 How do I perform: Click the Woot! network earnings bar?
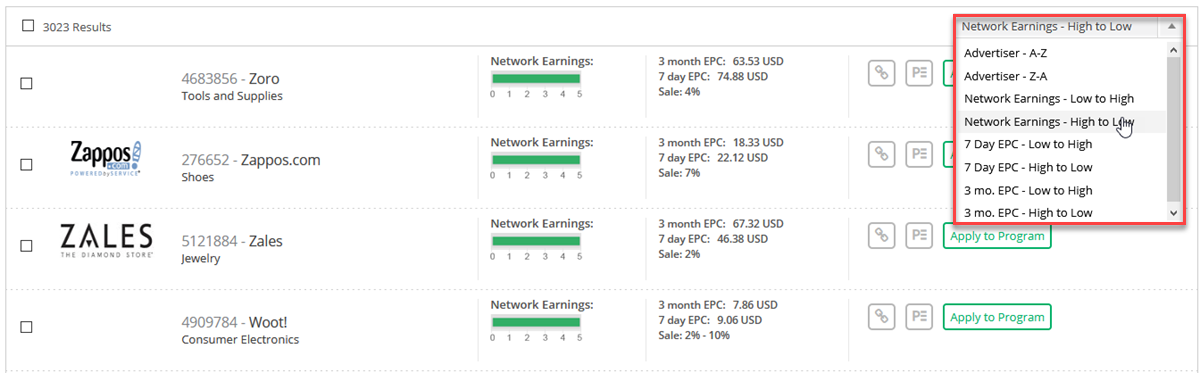pos(536,321)
